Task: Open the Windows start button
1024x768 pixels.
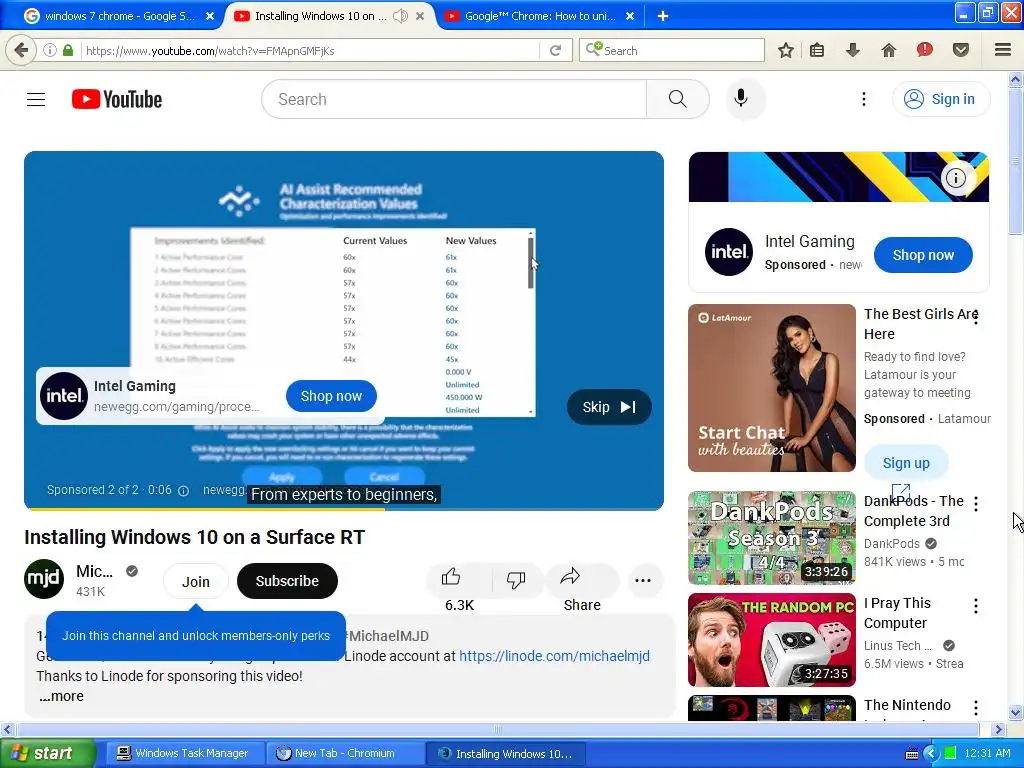Action: pos(46,753)
